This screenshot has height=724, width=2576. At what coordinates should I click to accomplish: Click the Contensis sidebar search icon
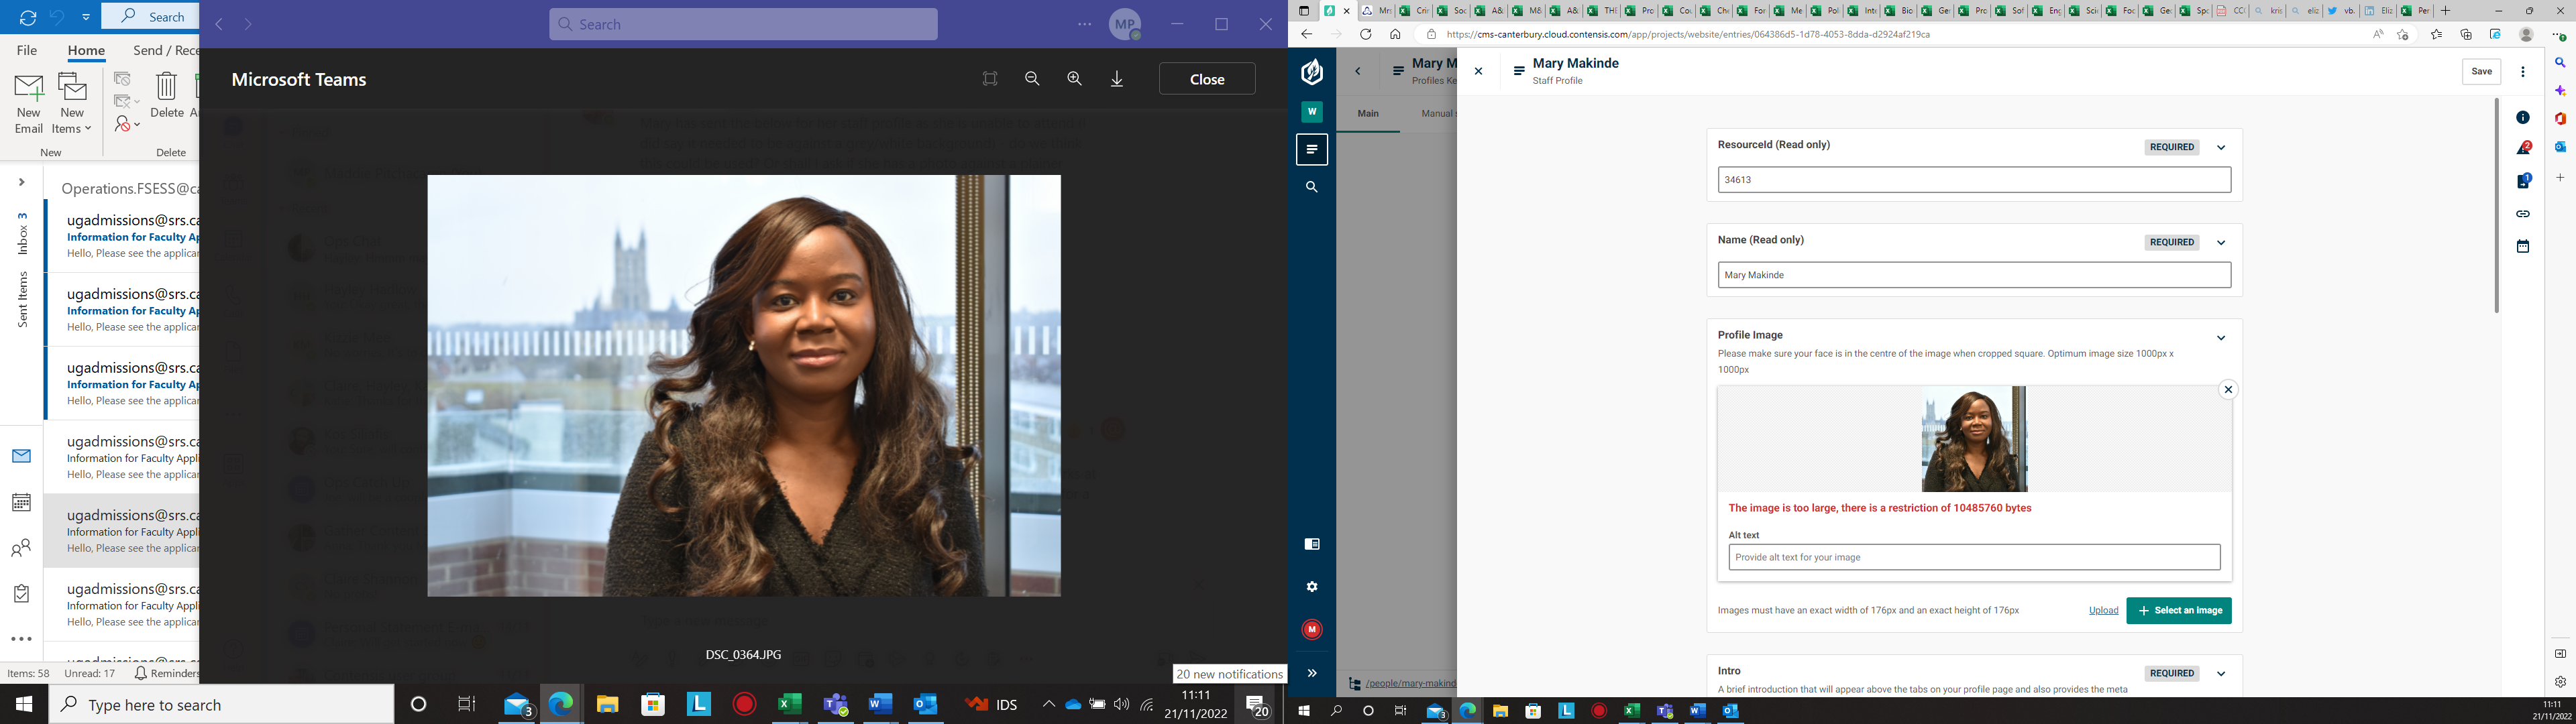1312,187
